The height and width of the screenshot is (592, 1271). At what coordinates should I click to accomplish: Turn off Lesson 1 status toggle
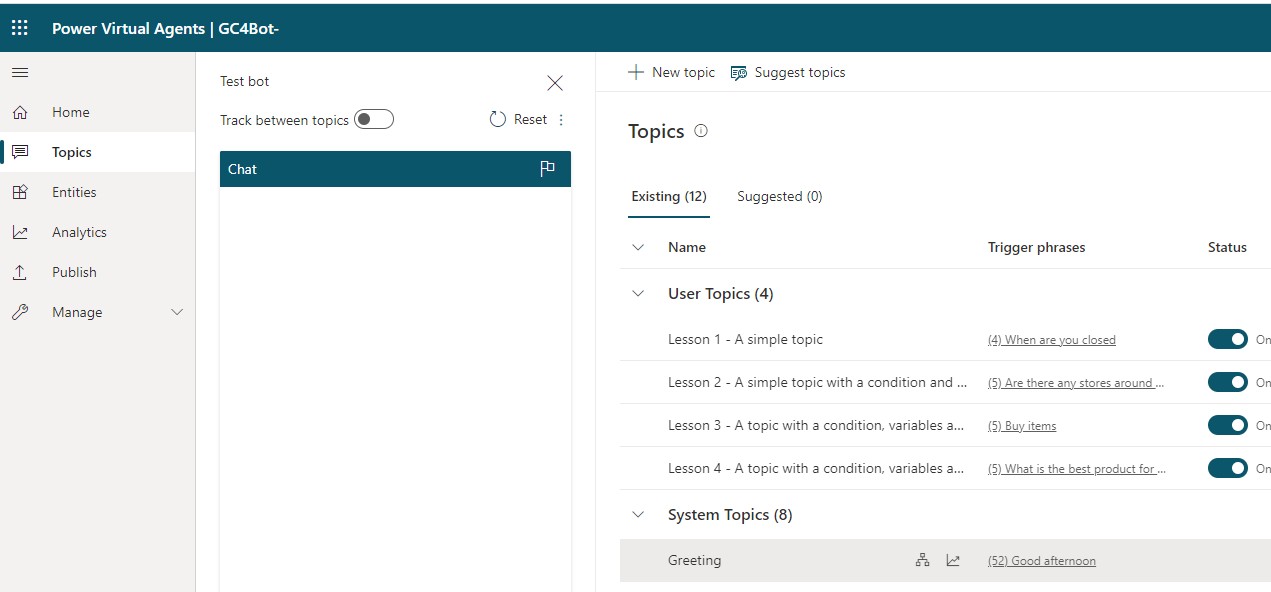[1227, 340]
